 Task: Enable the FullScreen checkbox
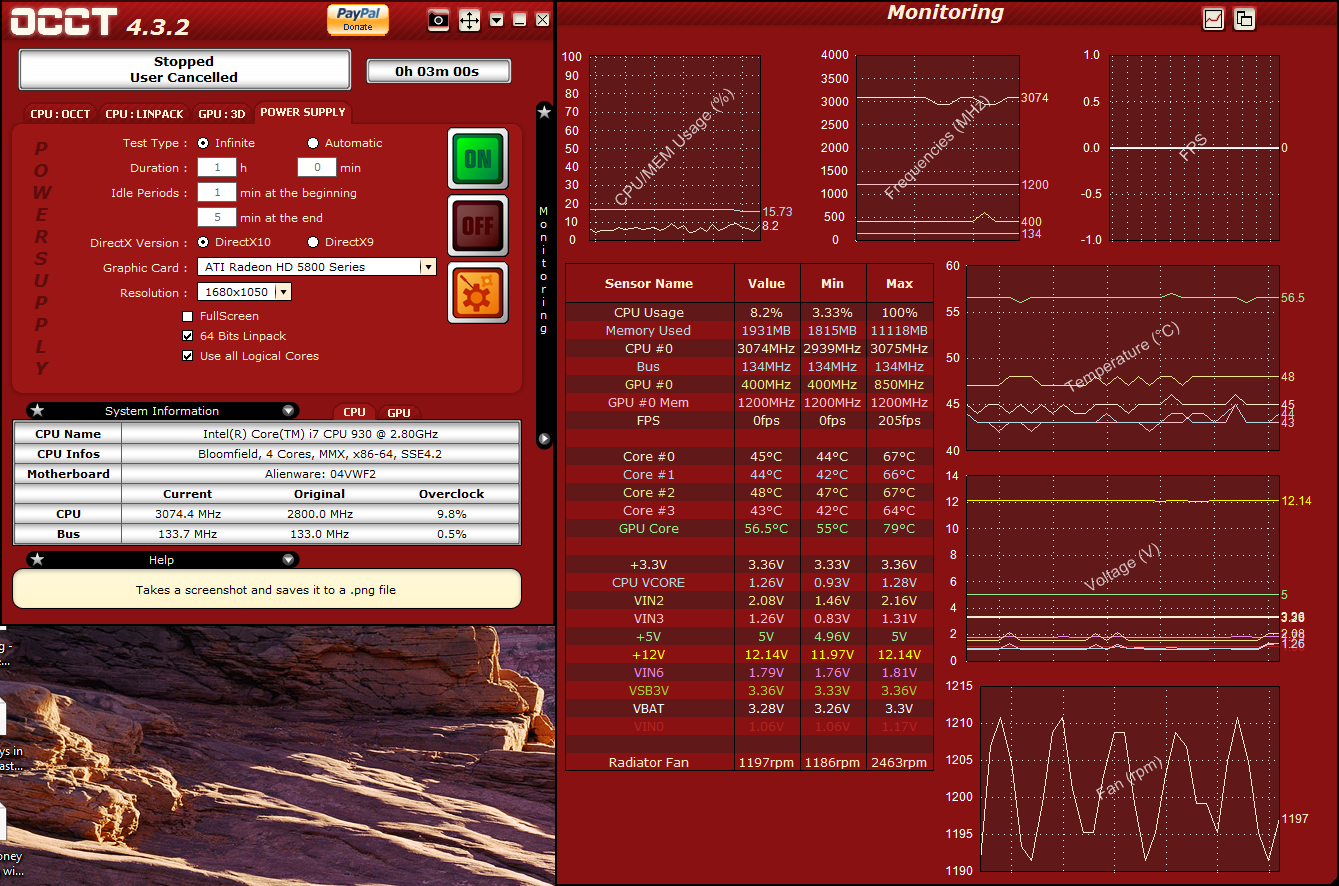pos(188,316)
